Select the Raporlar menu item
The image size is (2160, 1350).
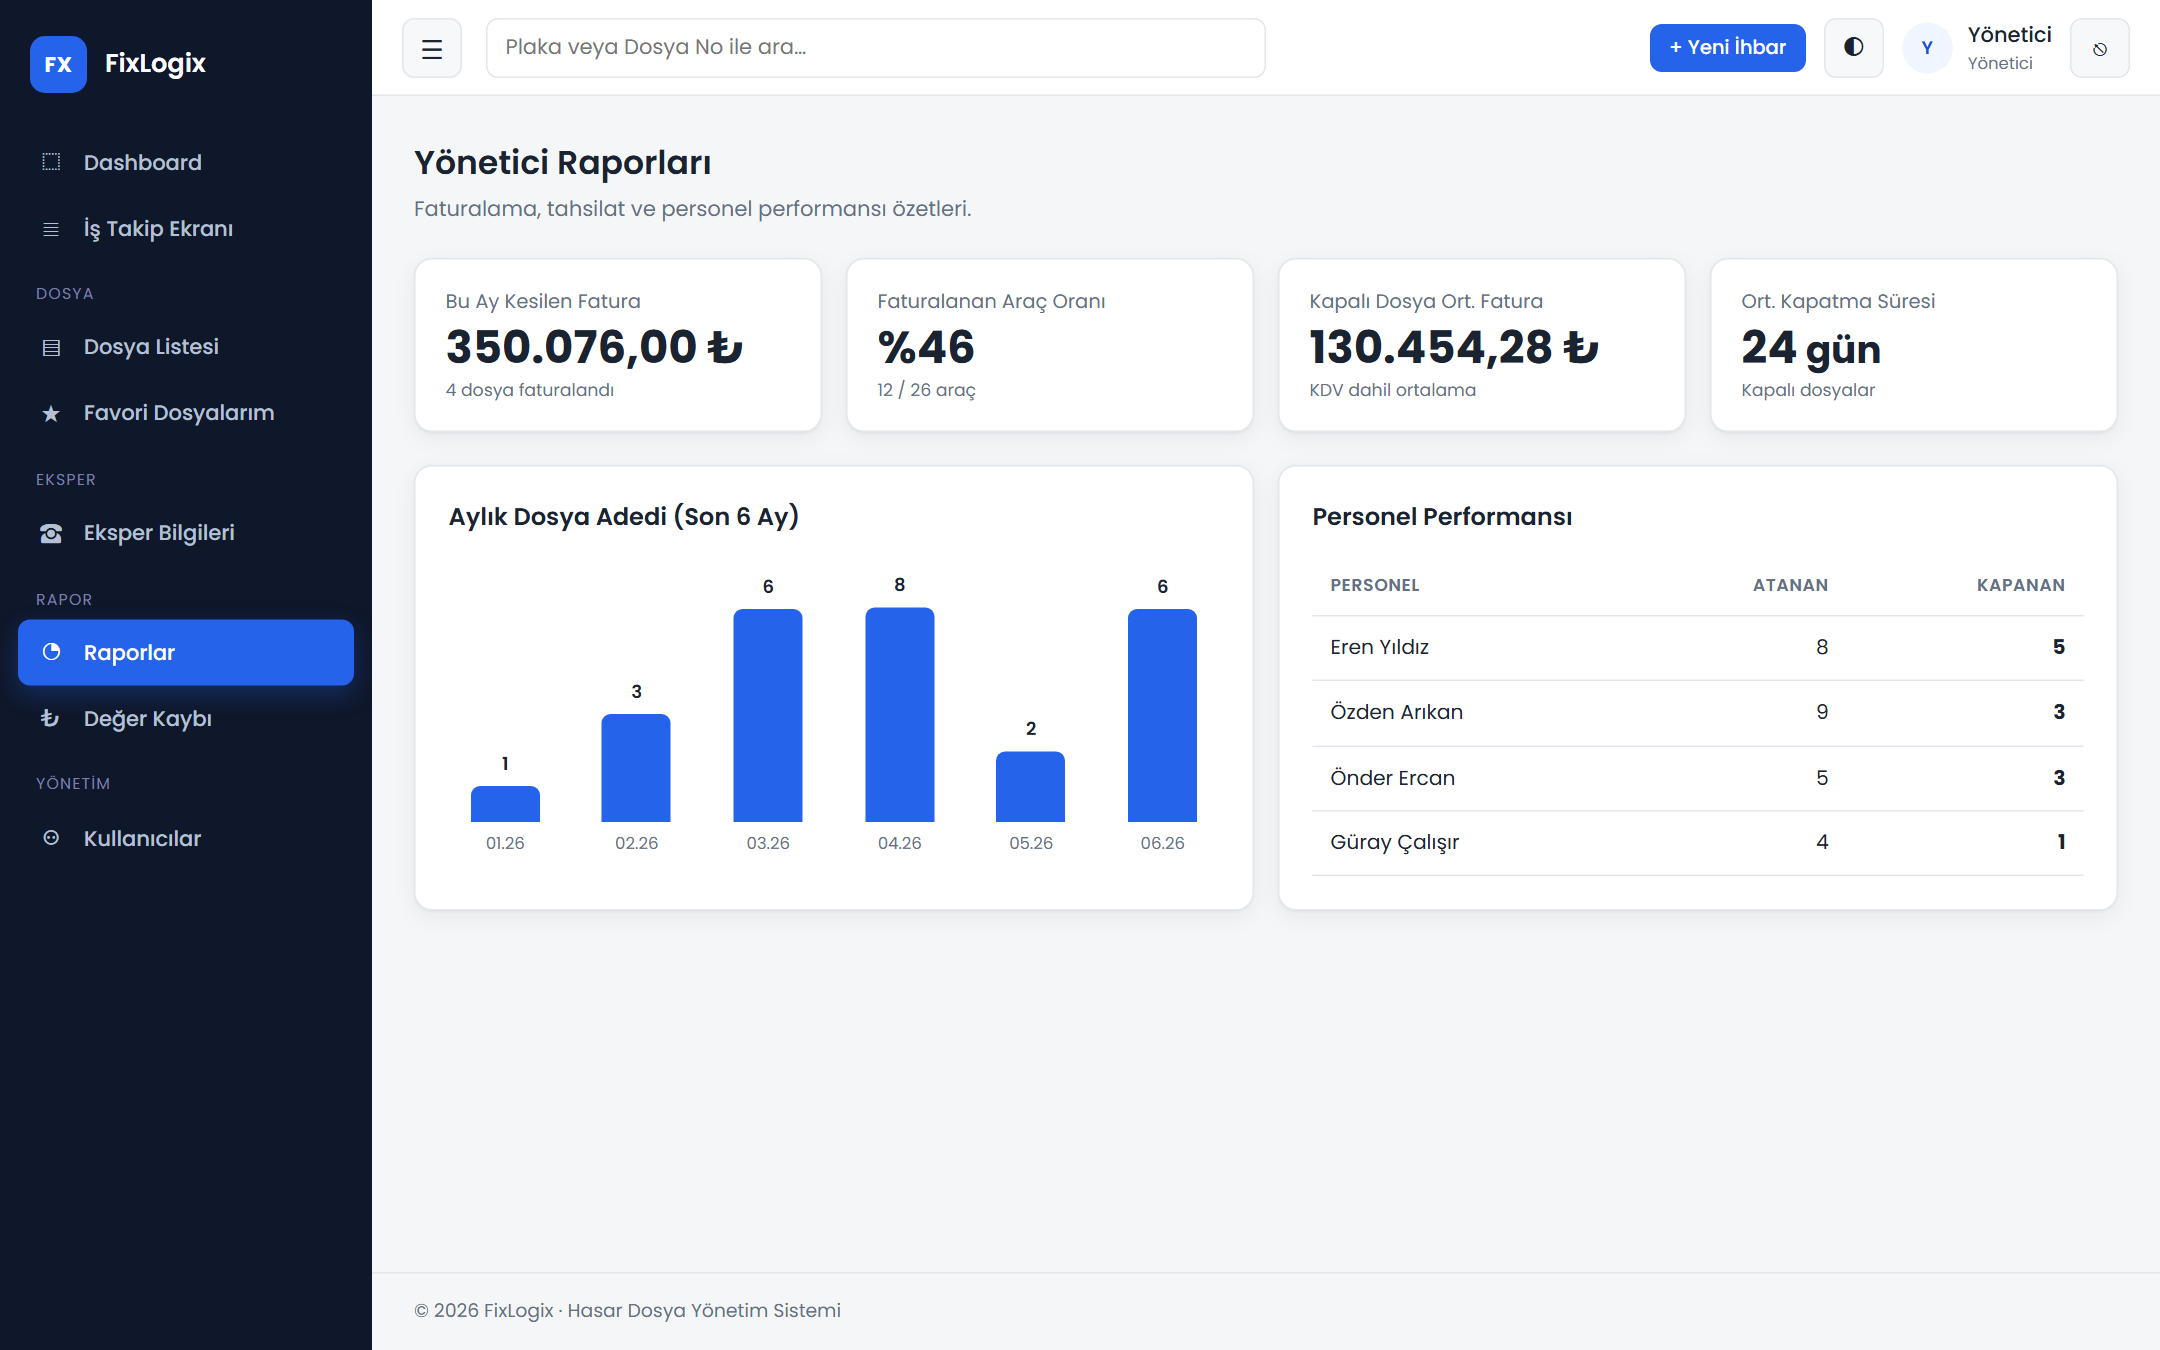pyautogui.click(x=186, y=652)
